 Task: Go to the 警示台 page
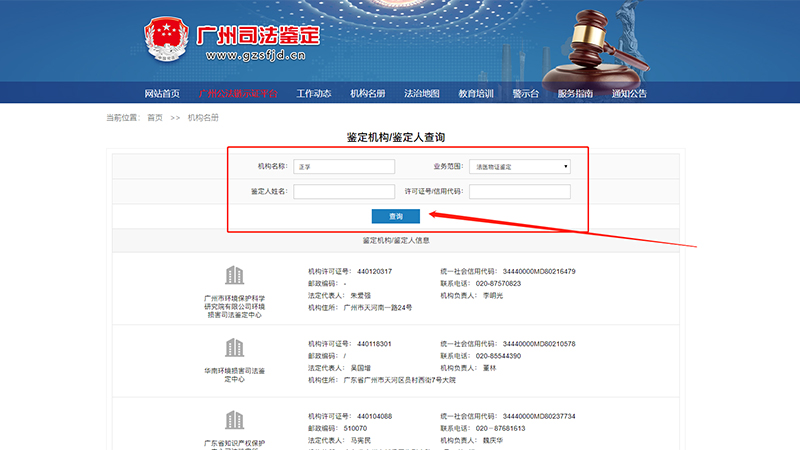(526, 94)
